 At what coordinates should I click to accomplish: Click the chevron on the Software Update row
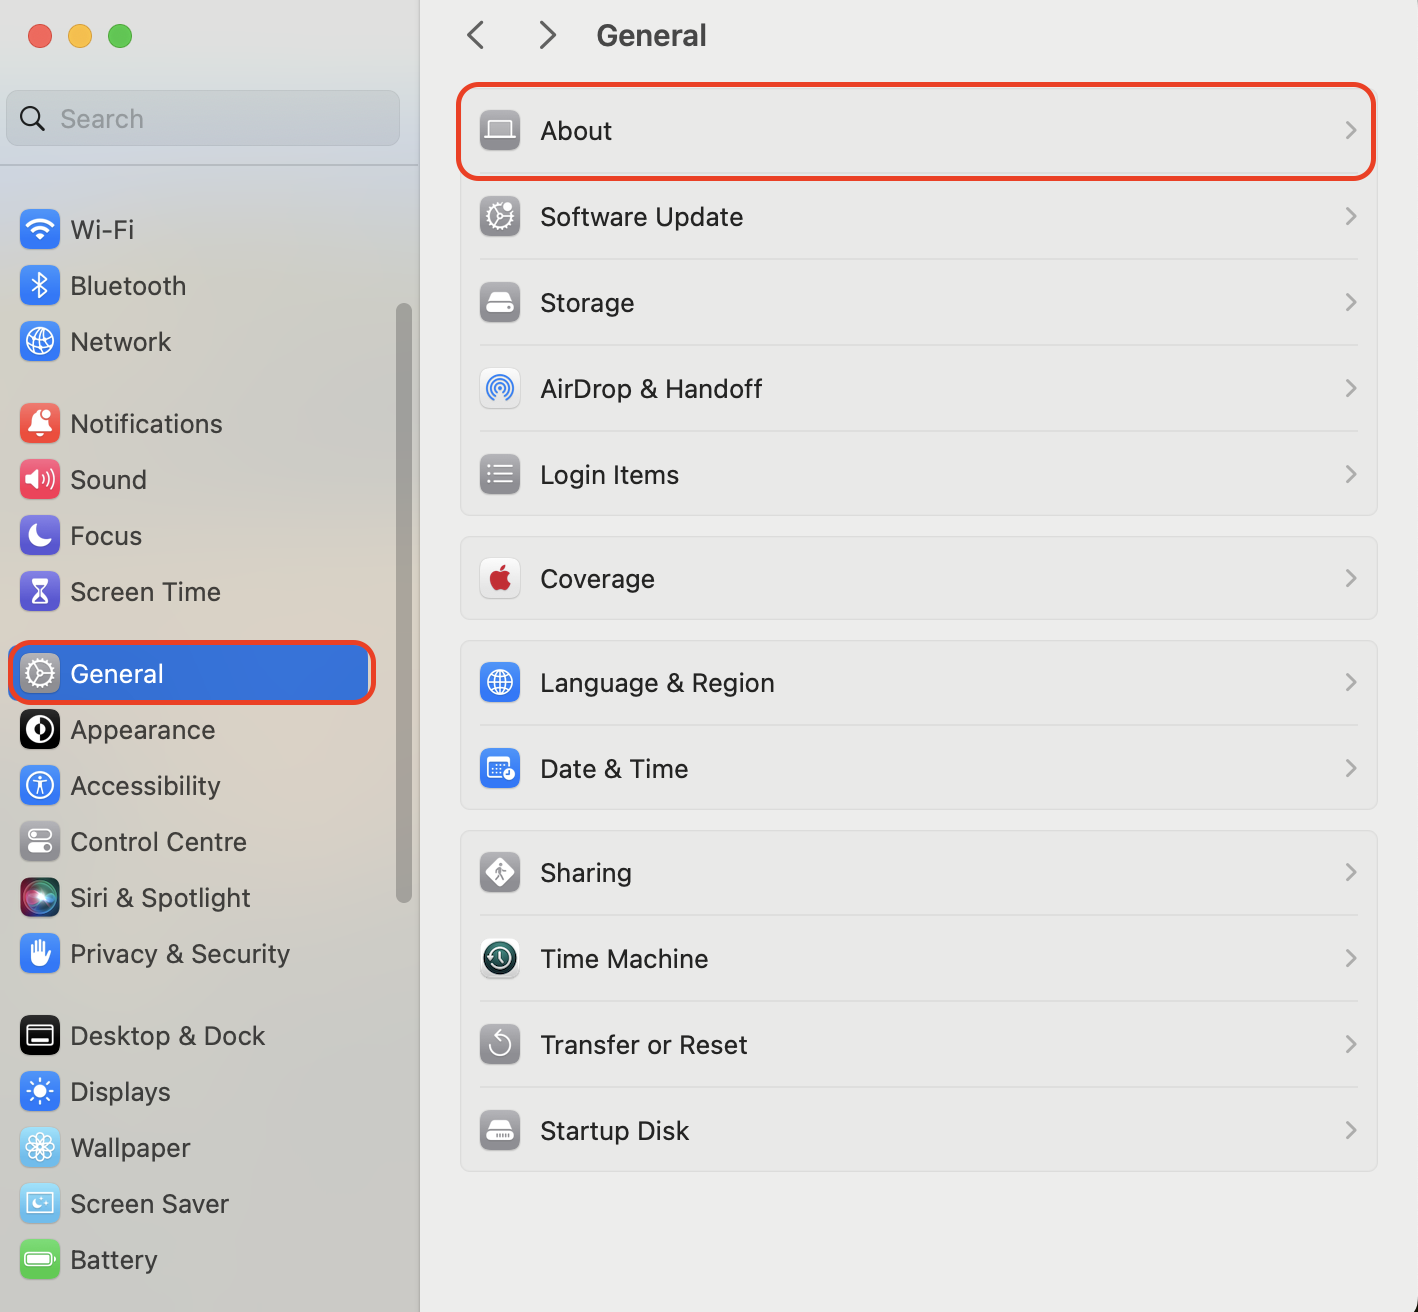1351,217
